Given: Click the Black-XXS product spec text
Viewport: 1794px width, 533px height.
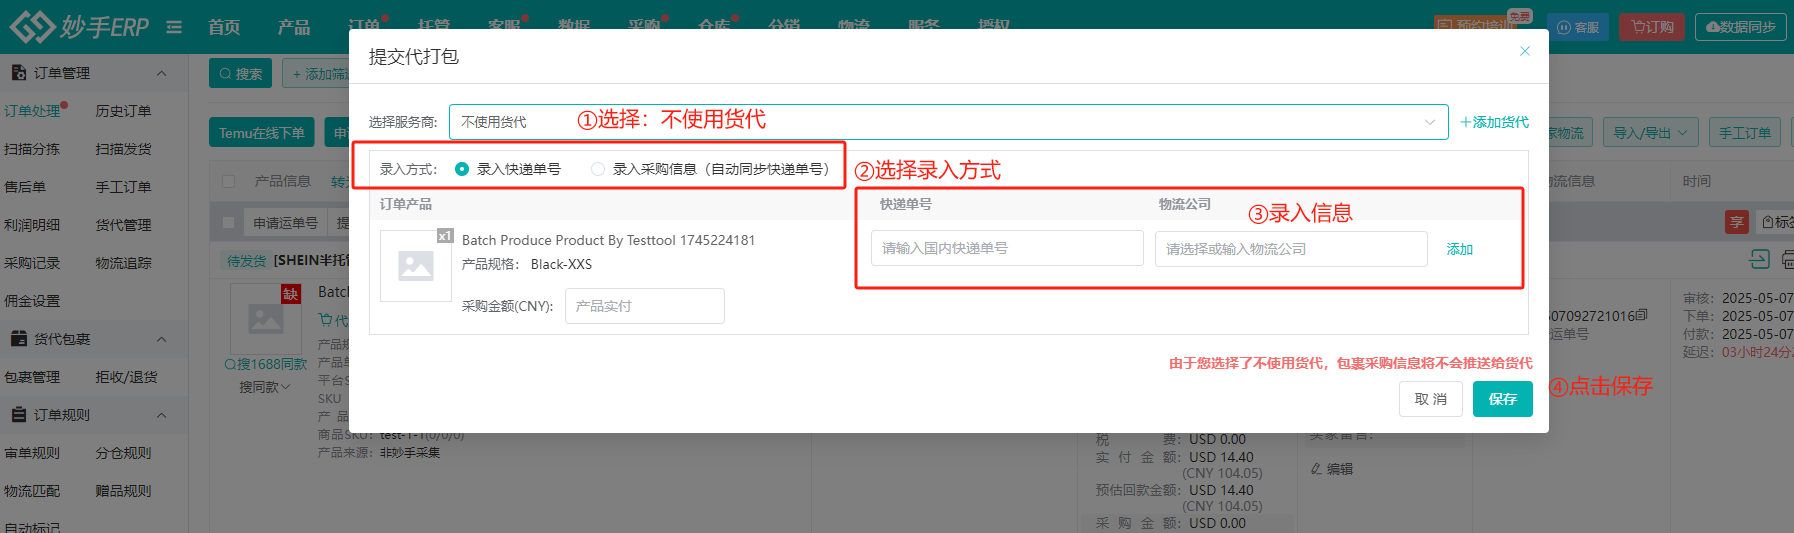Looking at the screenshot, I should point(561,264).
